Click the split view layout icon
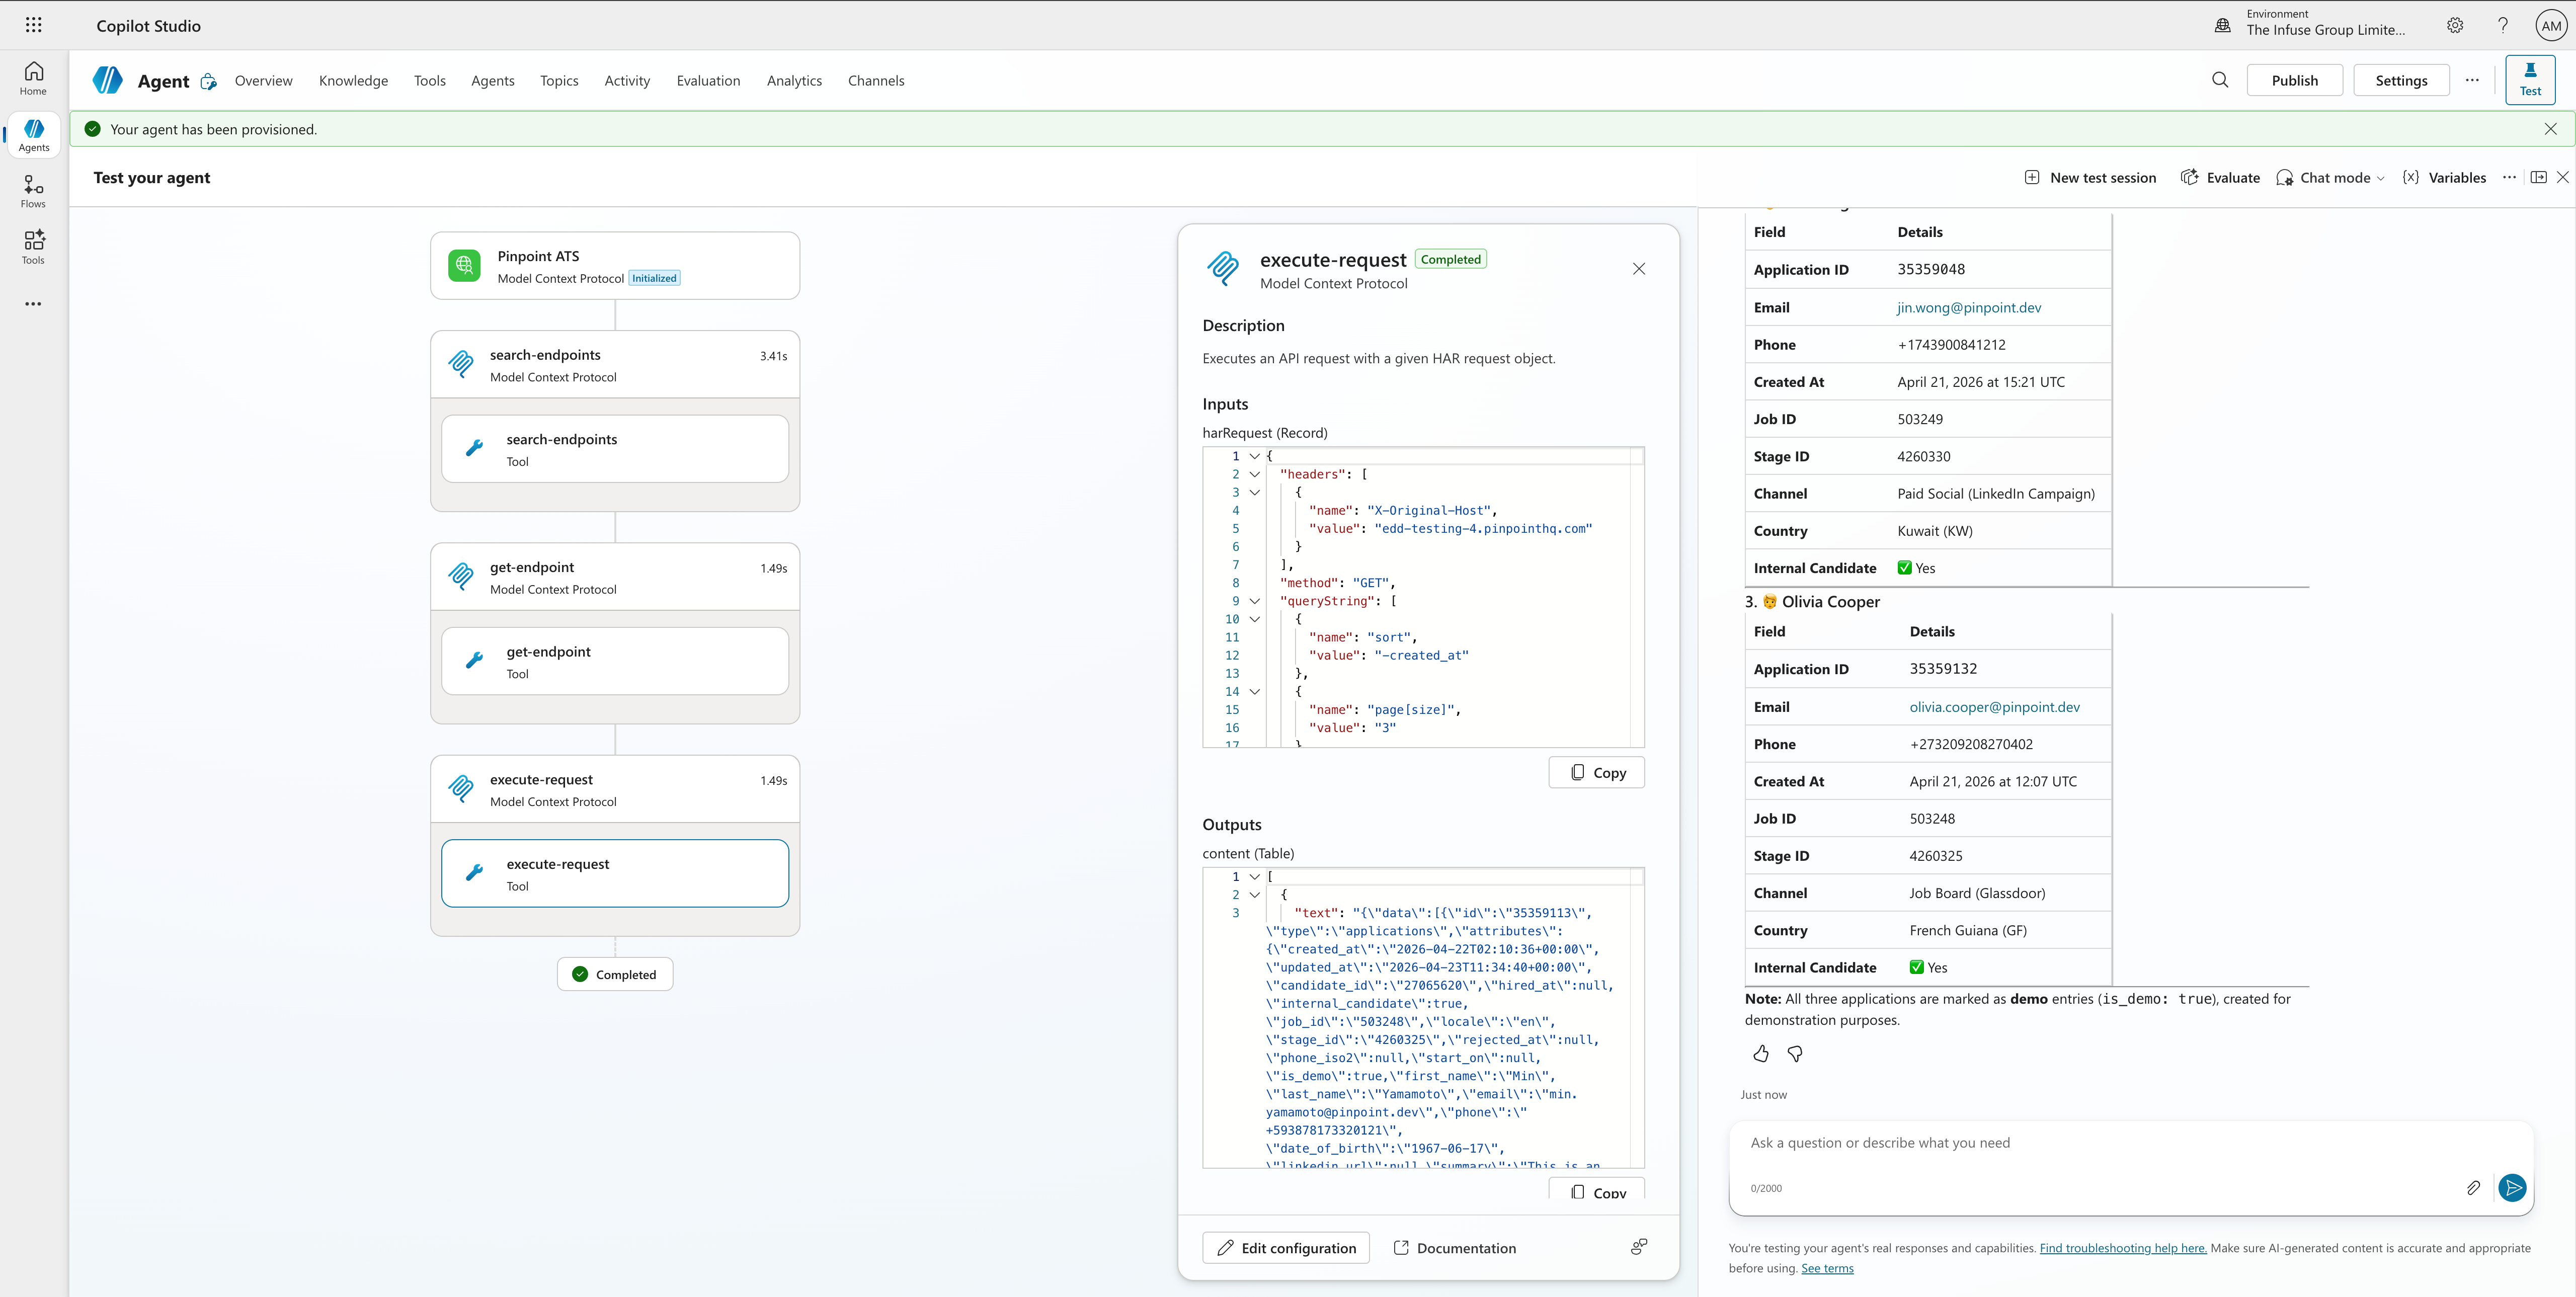 tap(2538, 177)
